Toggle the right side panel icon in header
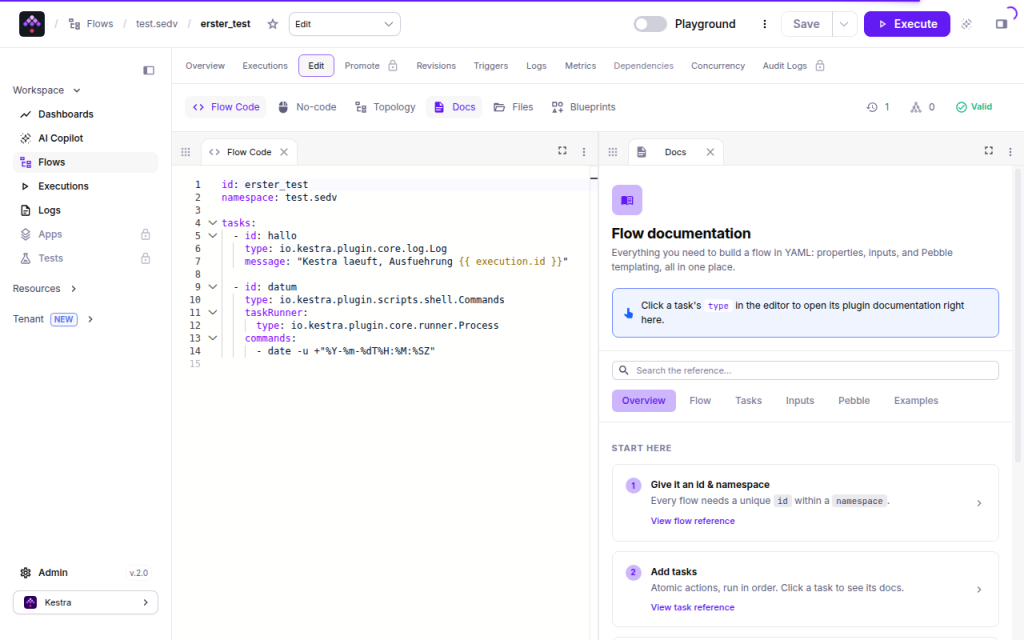This screenshot has height=640, width=1024. 1001,24
